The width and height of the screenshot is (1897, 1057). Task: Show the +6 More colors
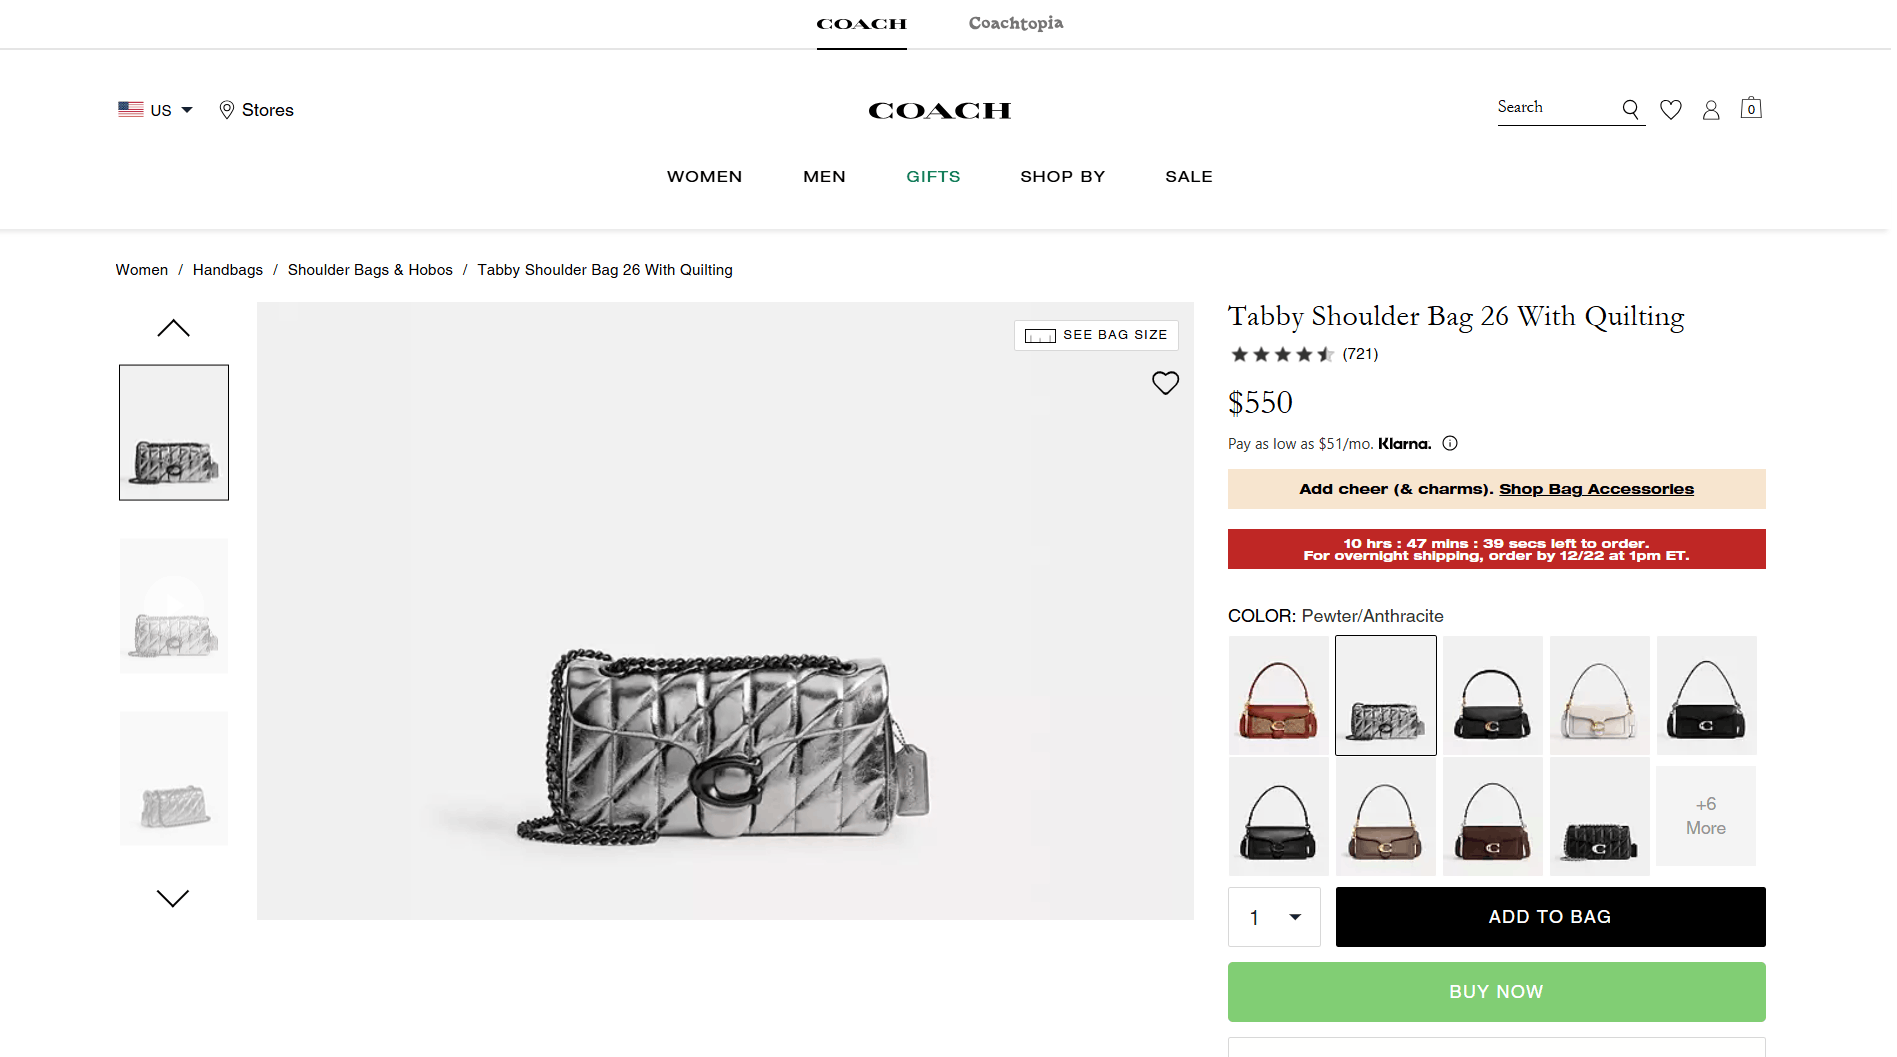point(1706,816)
